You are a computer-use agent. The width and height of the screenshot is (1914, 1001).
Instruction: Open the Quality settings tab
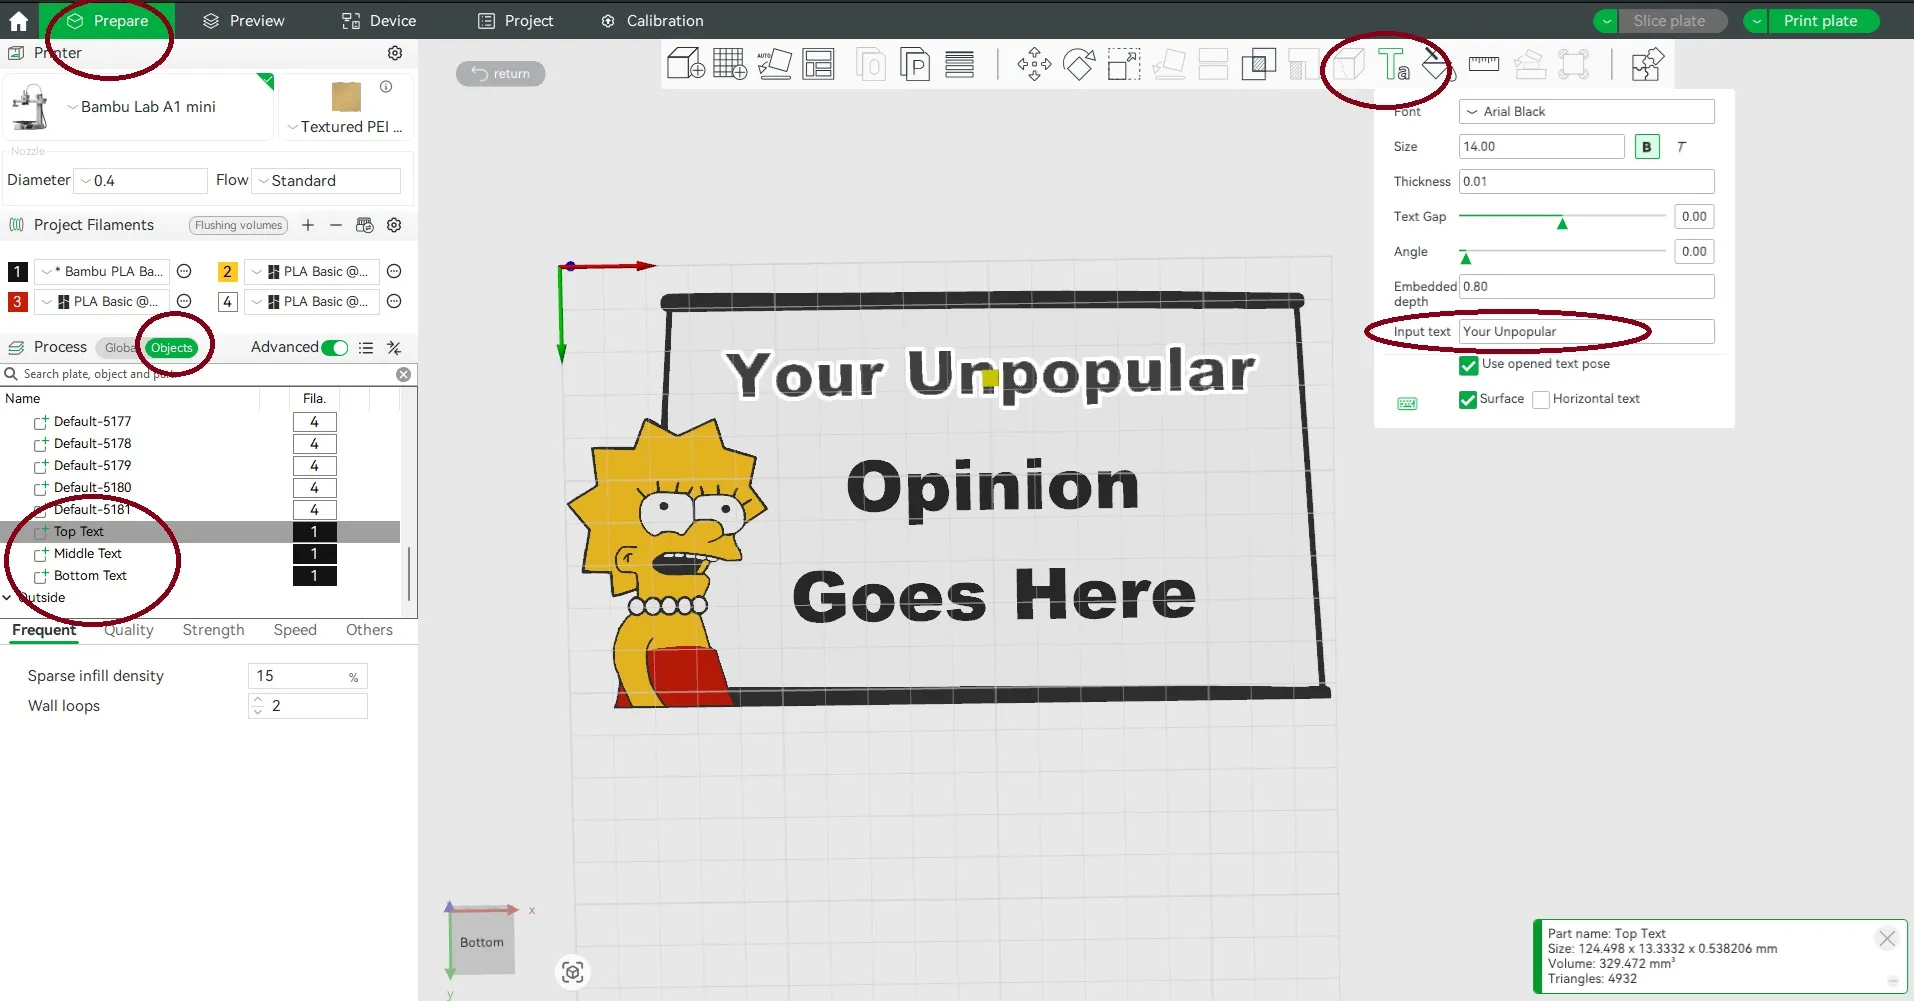[x=129, y=630]
